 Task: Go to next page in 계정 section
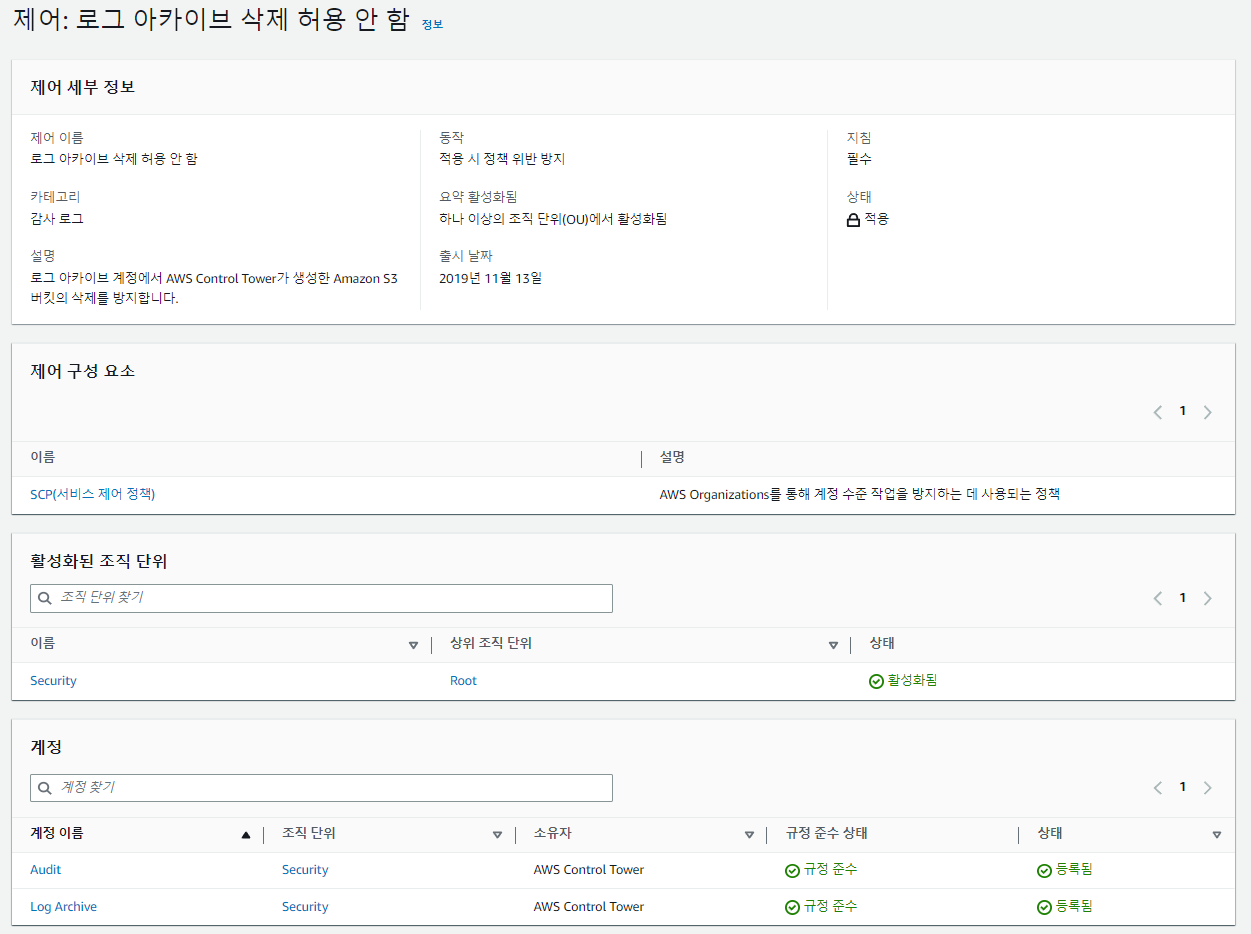(1207, 788)
